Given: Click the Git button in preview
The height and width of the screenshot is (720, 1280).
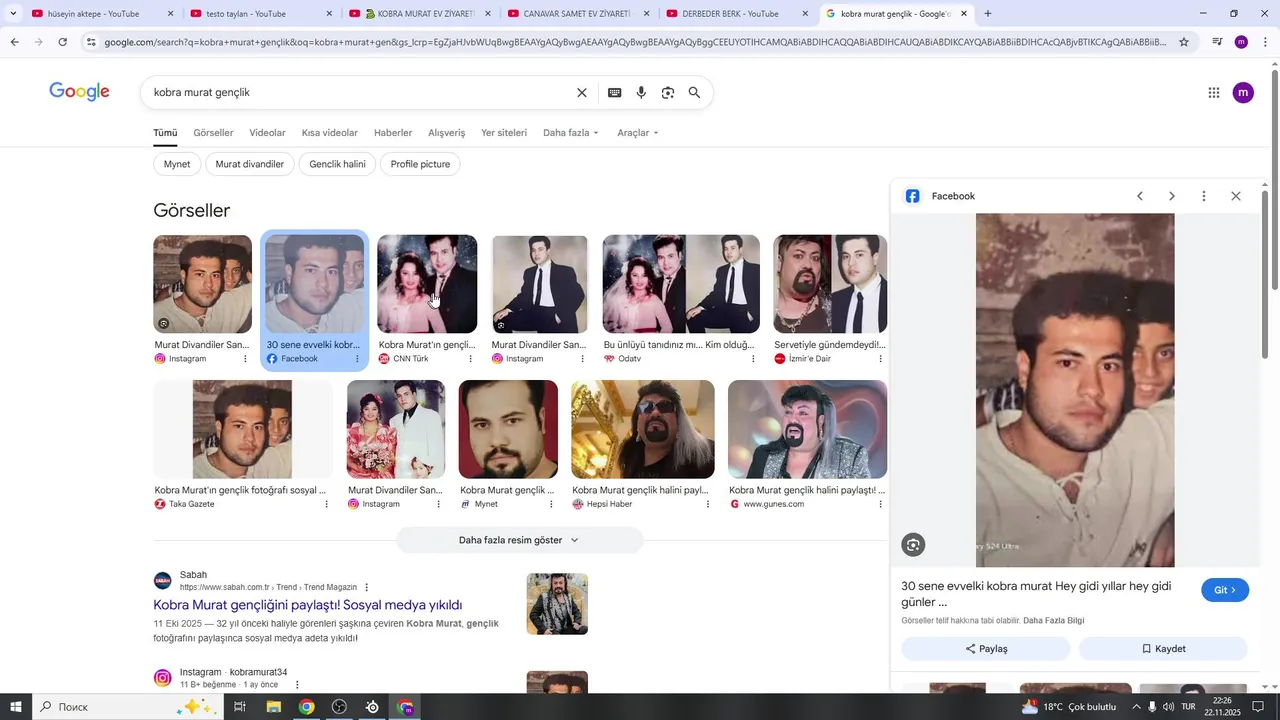Looking at the screenshot, I should click(x=1225, y=590).
